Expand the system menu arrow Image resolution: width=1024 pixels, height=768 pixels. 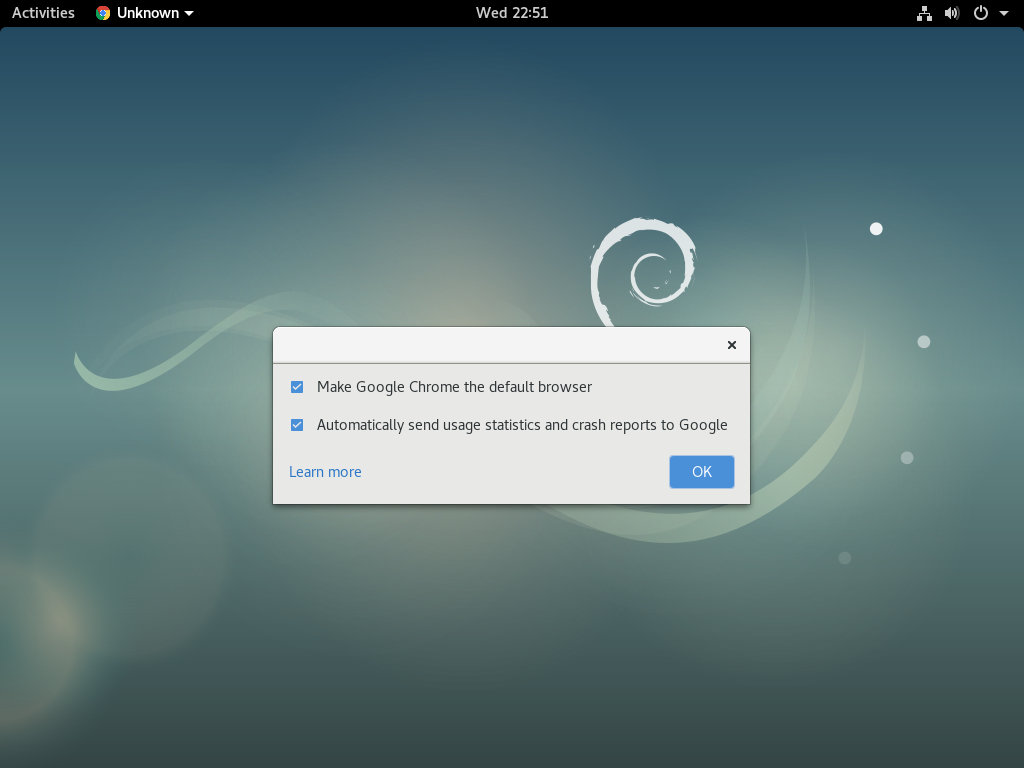point(1004,13)
